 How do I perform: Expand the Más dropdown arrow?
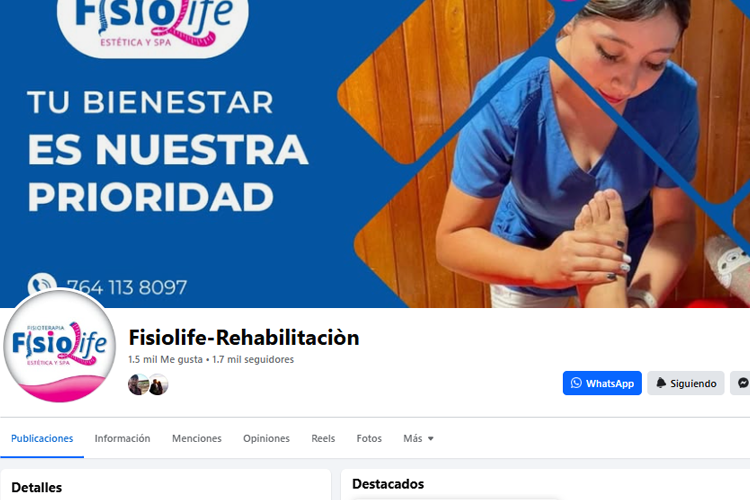(430, 438)
